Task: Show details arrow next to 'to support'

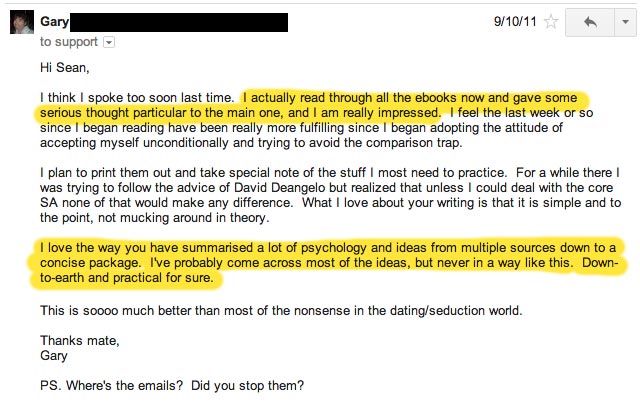Action: coord(109,42)
